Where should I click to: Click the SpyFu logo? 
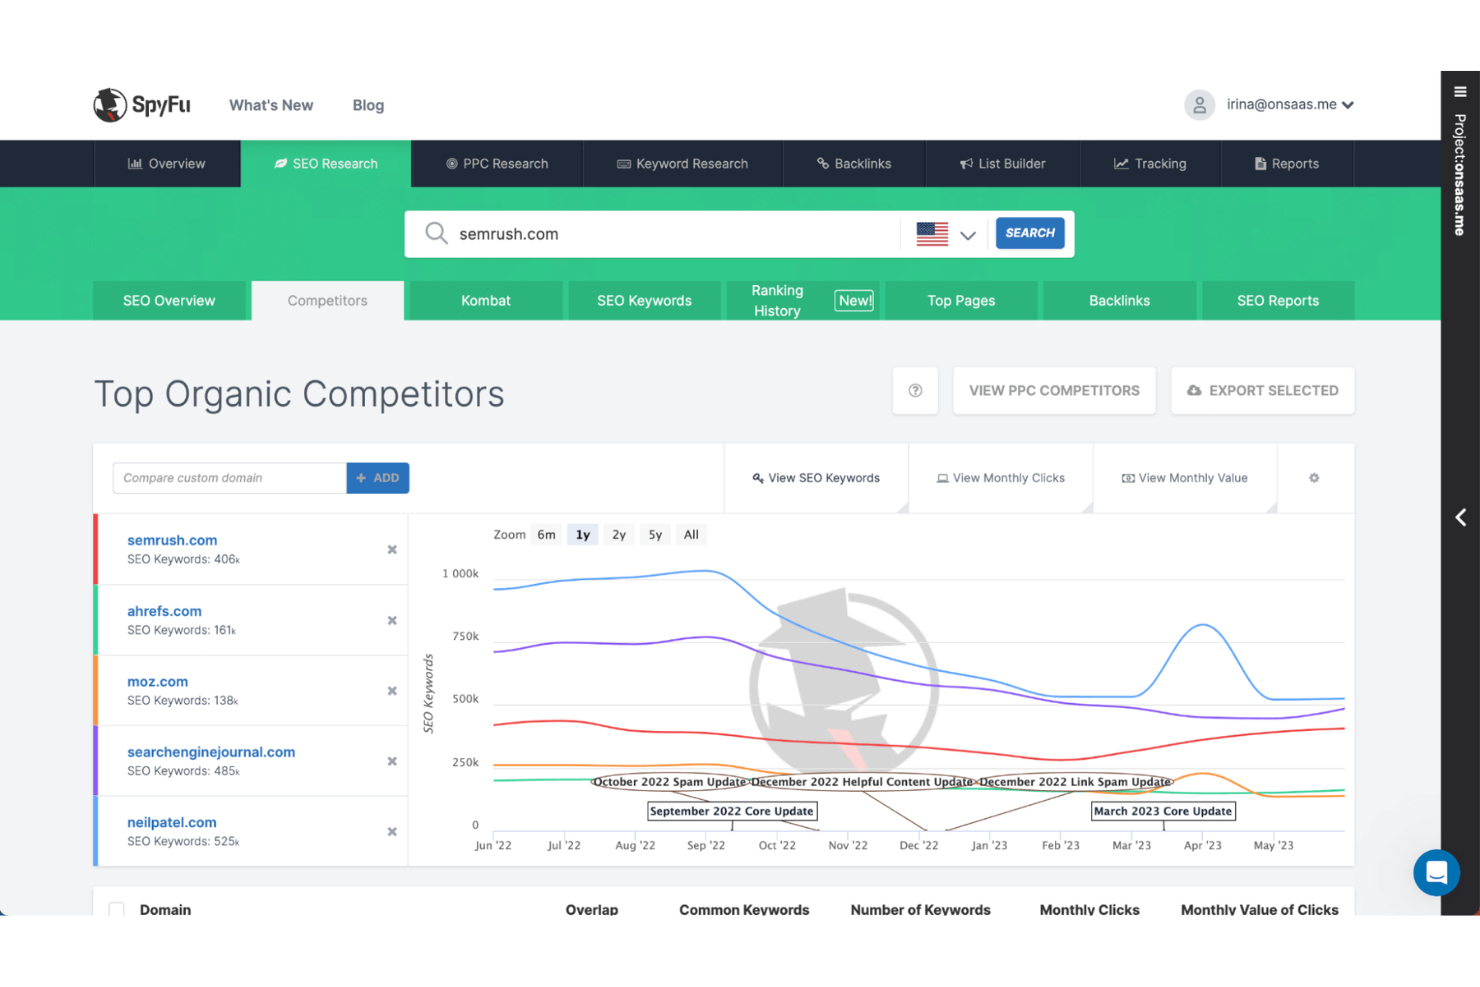141,104
